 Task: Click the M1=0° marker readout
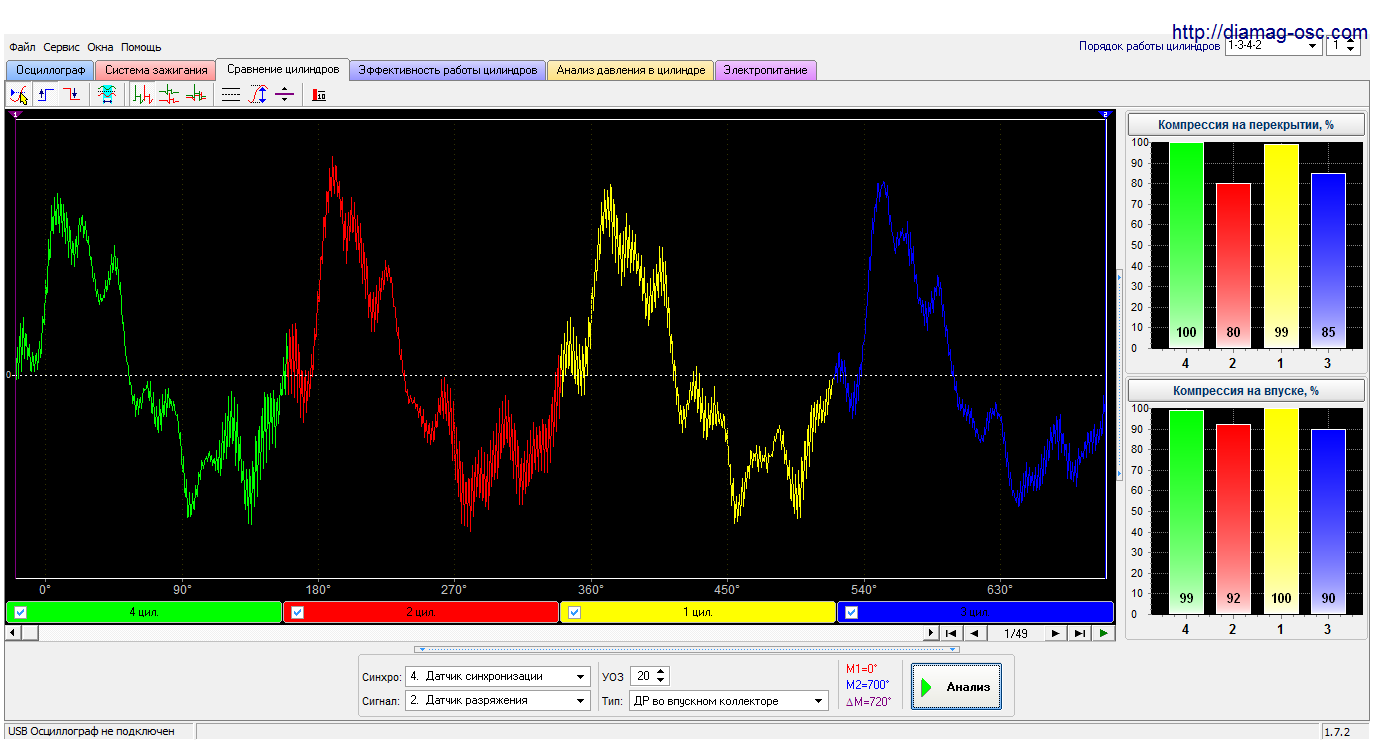point(861,669)
